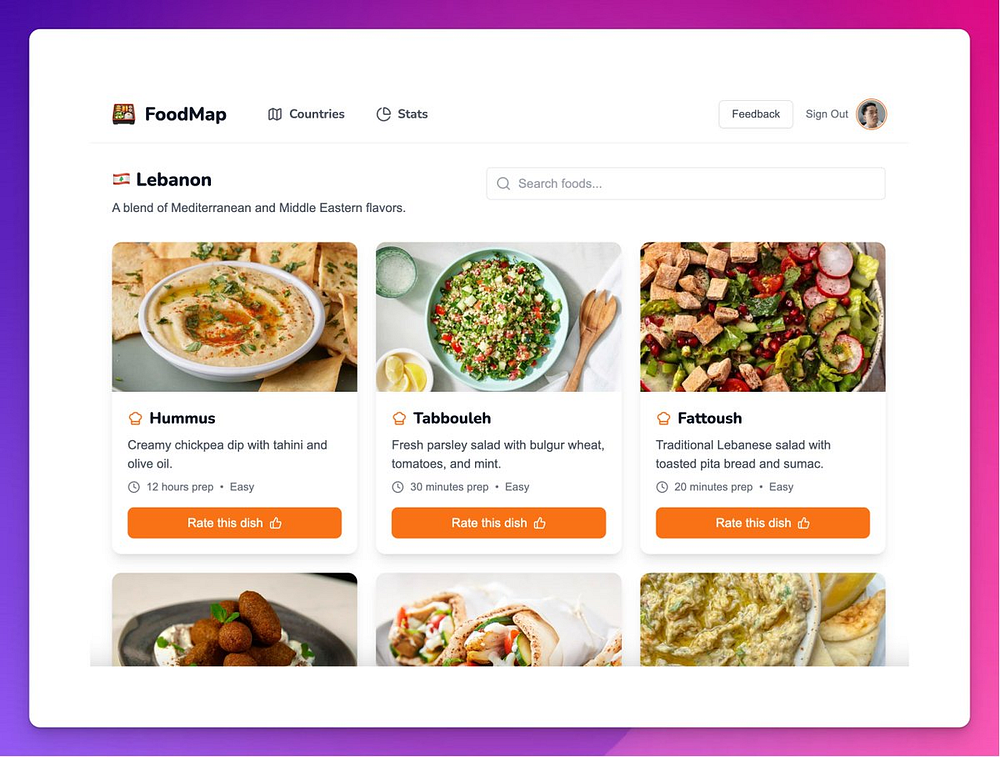This screenshot has height=757, width=1000.
Task: Click the magnifier icon in the search box
Action: coord(503,184)
